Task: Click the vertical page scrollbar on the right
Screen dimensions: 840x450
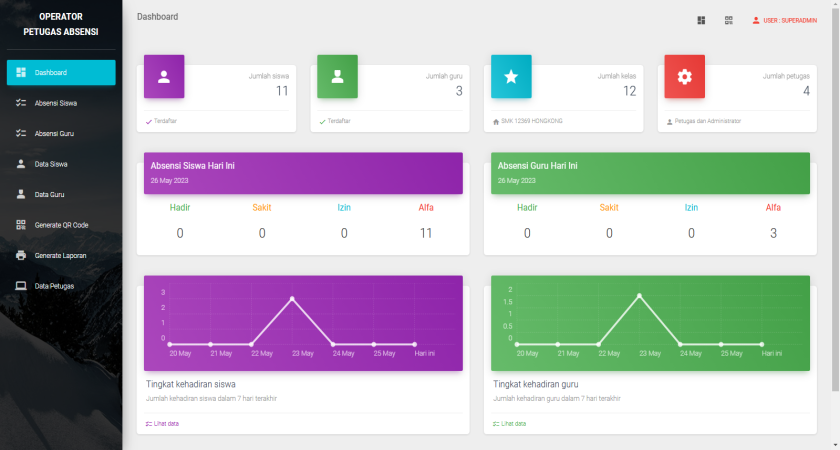Action: [x=835, y=200]
